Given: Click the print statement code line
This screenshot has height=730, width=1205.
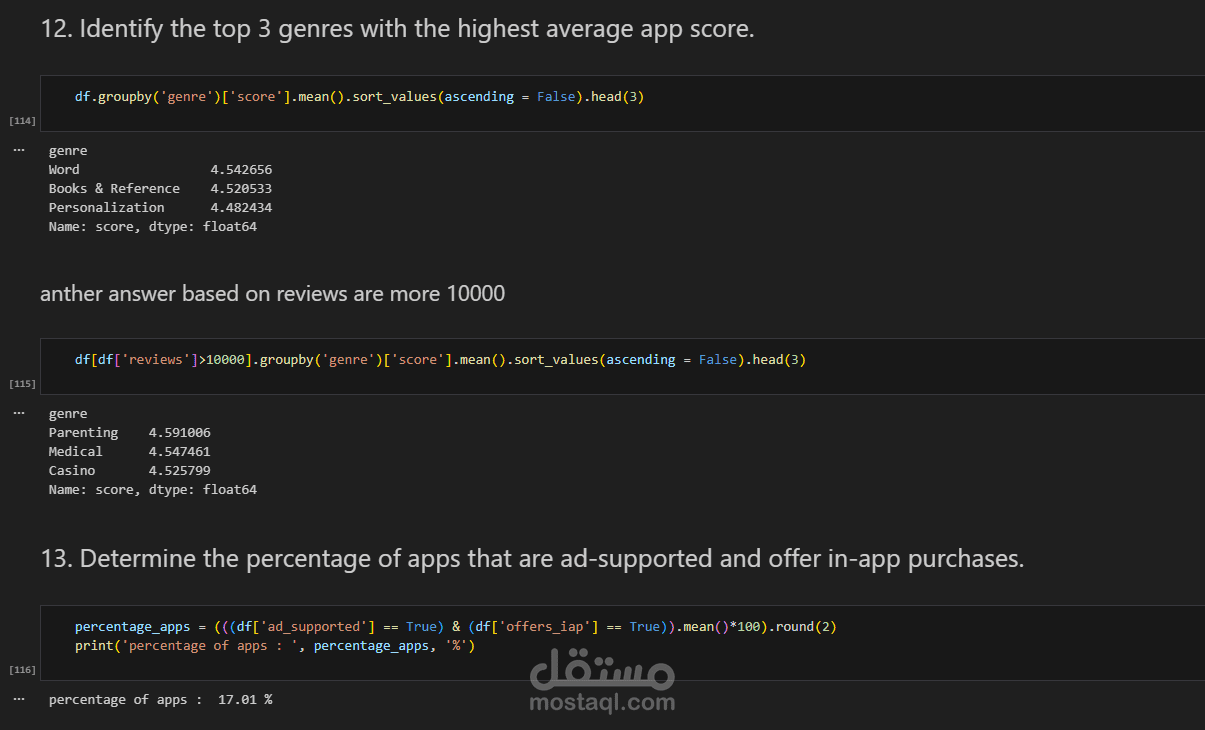Looking at the screenshot, I should [x=275, y=646].
